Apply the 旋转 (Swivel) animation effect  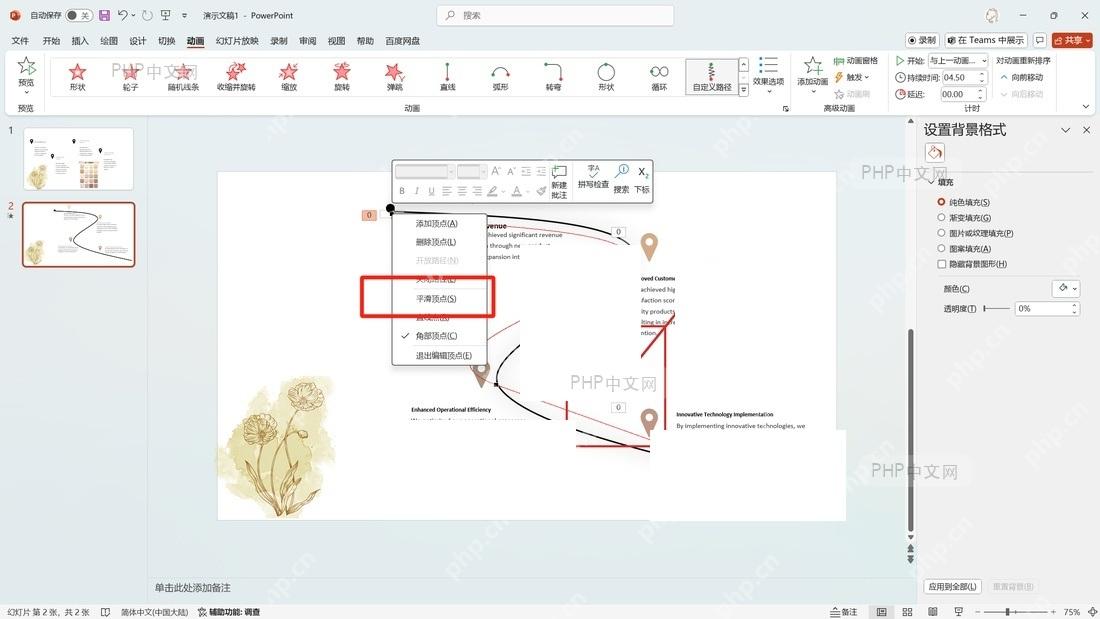[x=342, y=76]
